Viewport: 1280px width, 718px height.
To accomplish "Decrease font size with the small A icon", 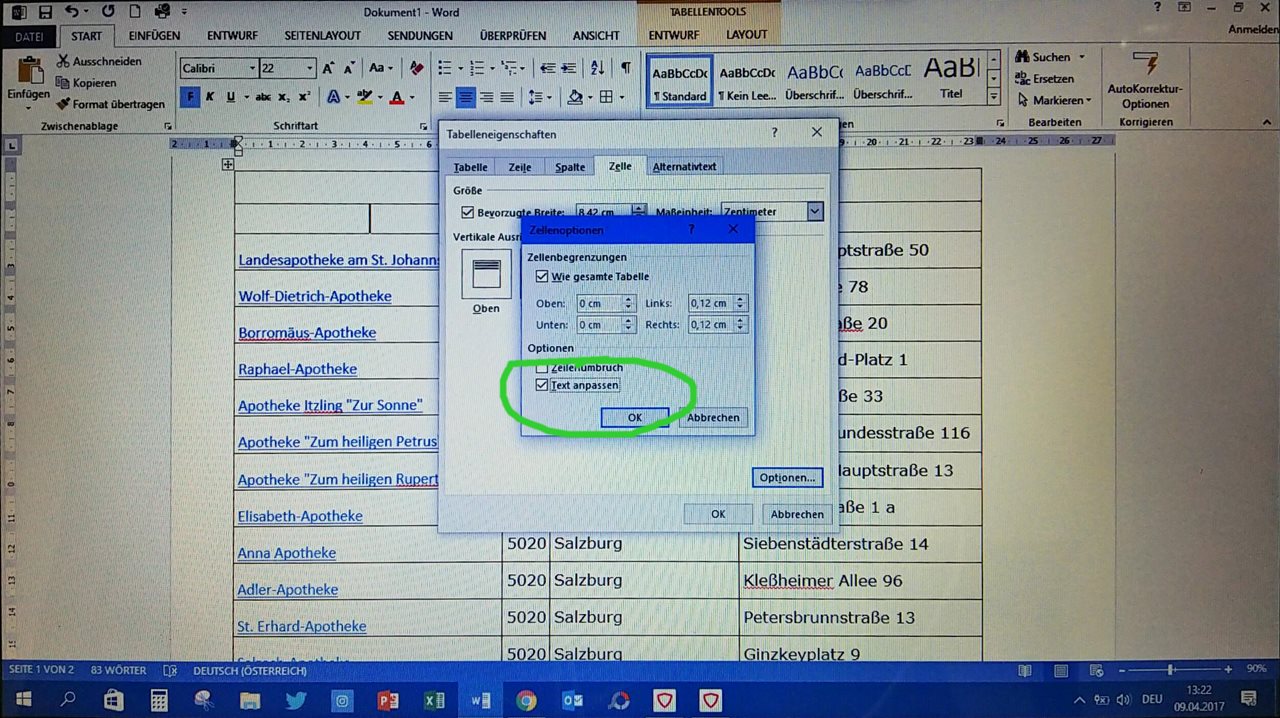I will point(349,68).
